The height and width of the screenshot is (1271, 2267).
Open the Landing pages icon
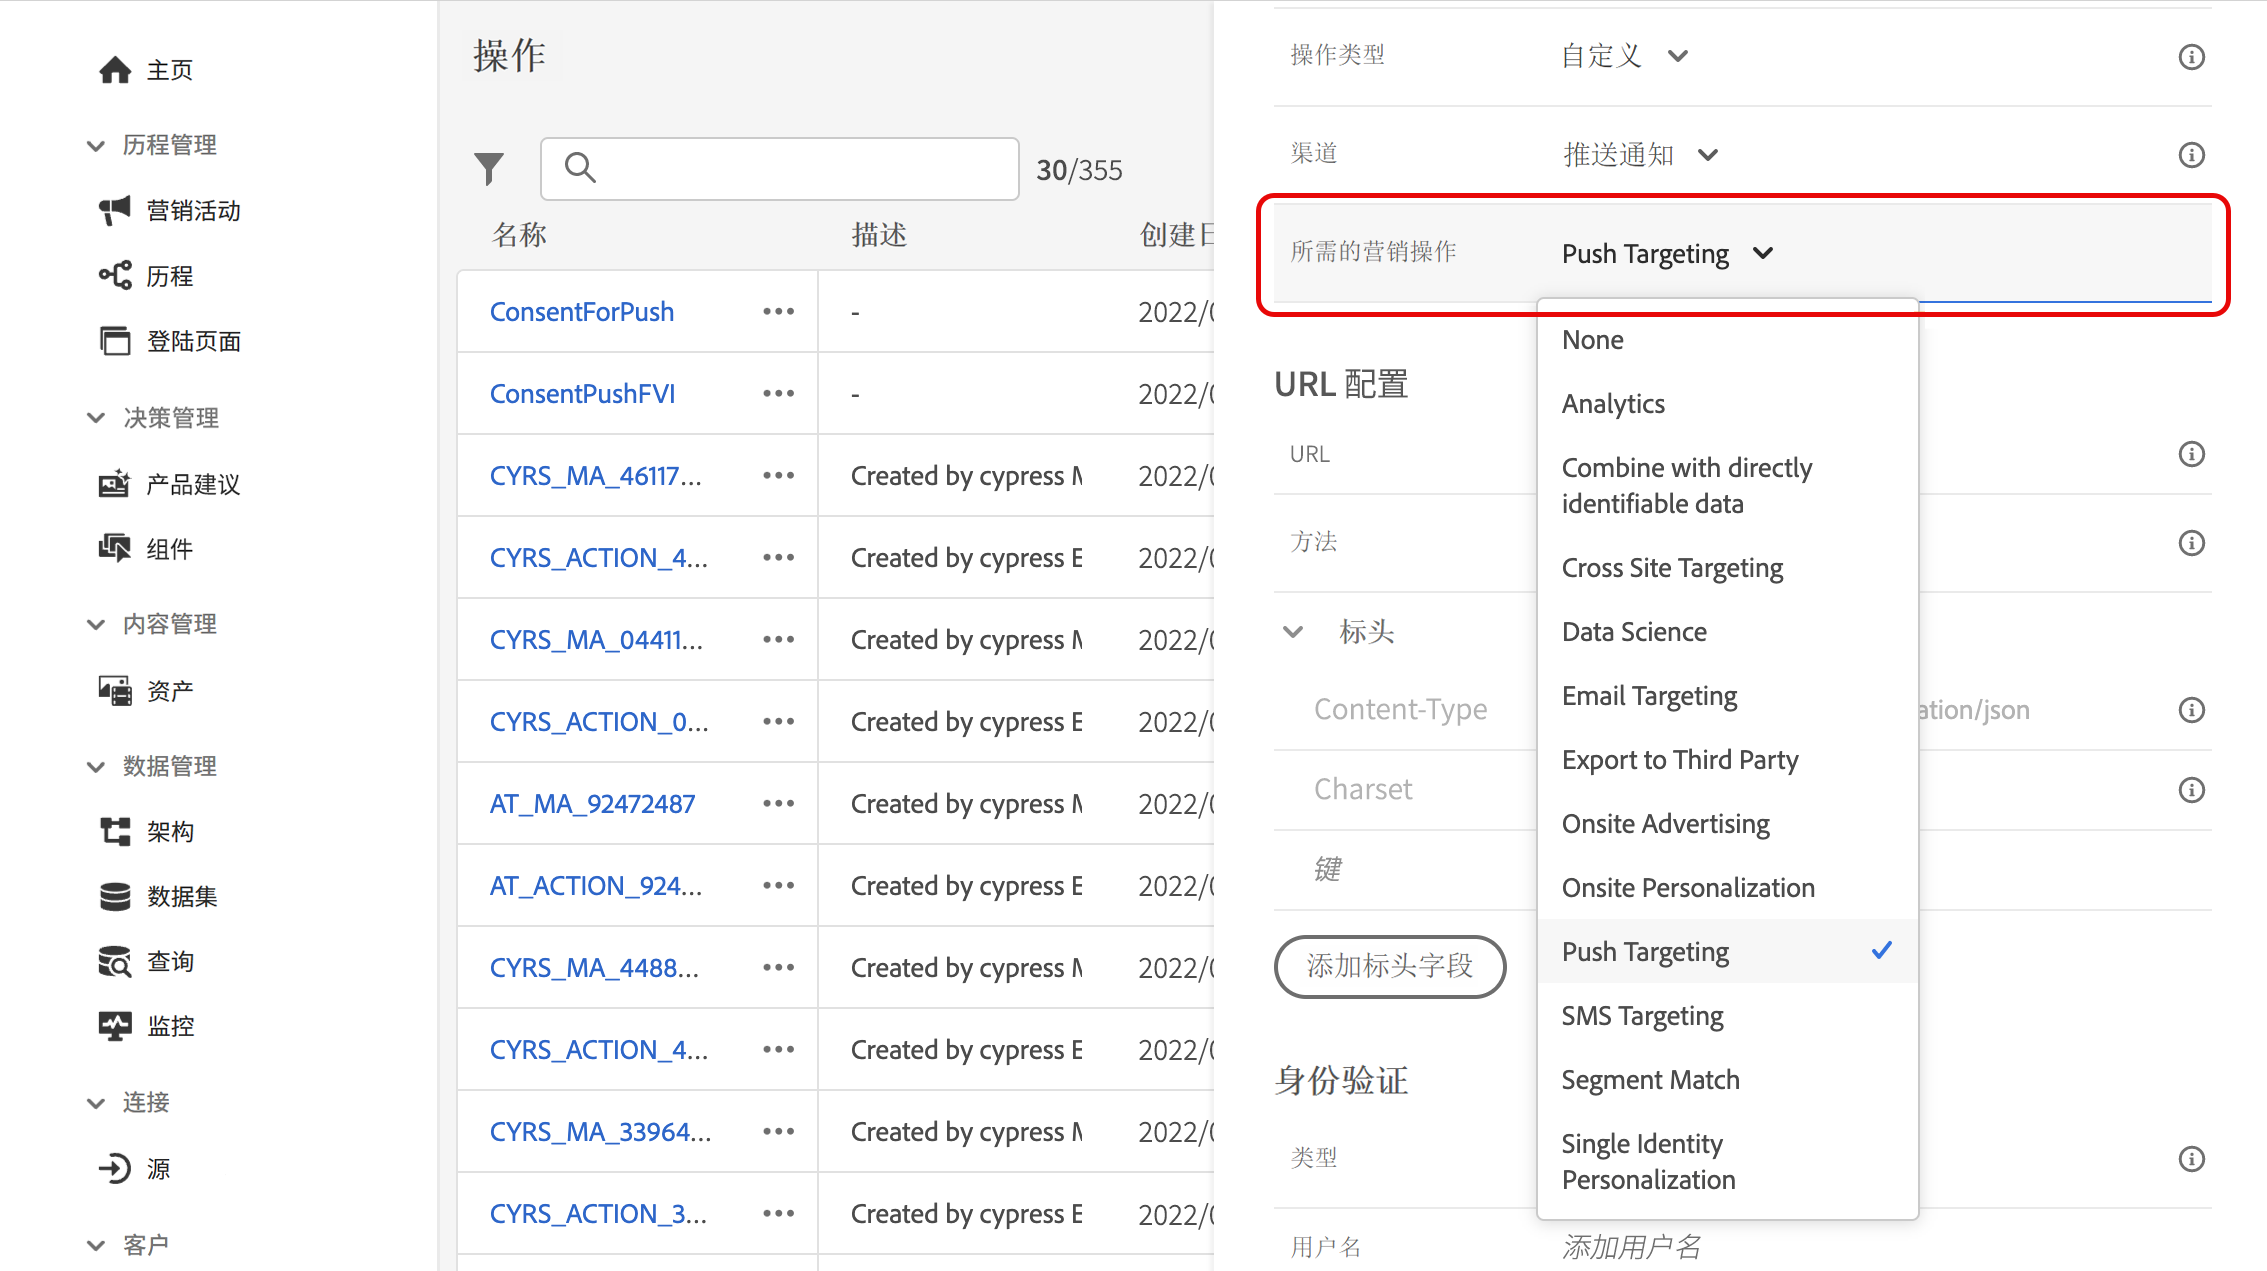[x=115, y=341]
